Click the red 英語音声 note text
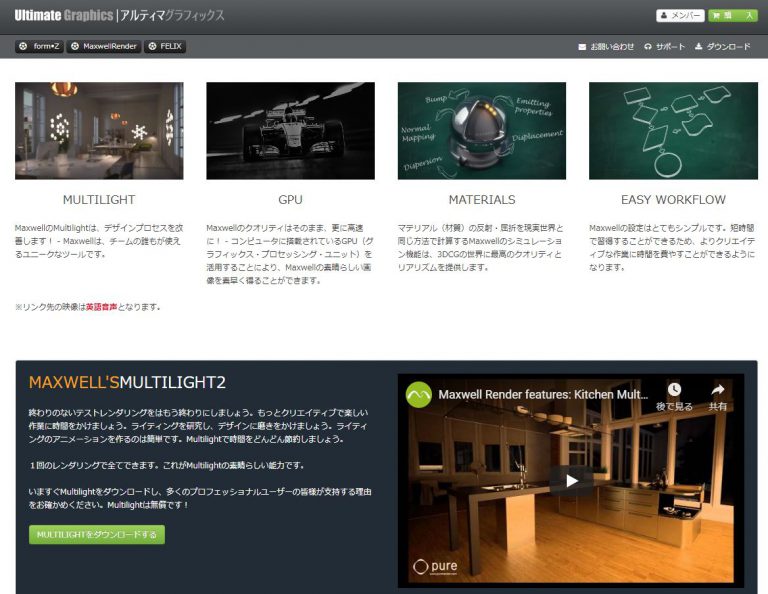 click(101, 307)
